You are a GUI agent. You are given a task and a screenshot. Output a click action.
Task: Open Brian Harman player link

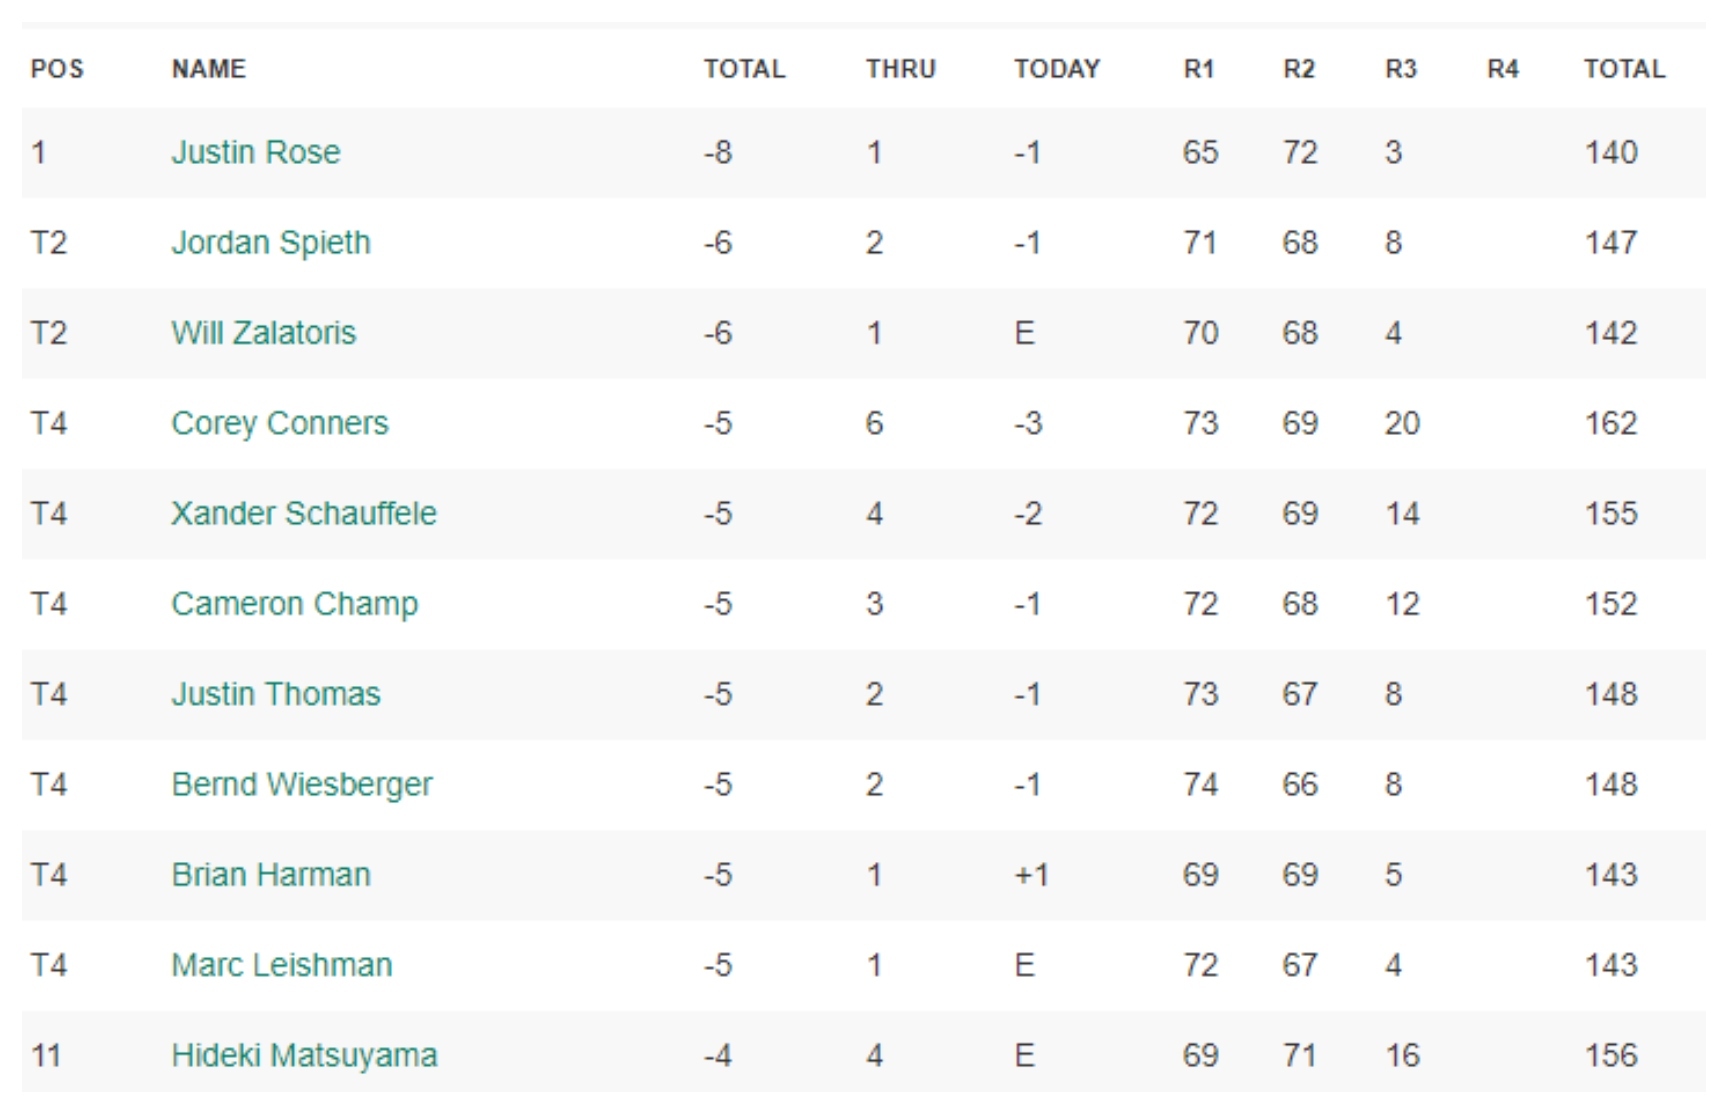[270, 875]
